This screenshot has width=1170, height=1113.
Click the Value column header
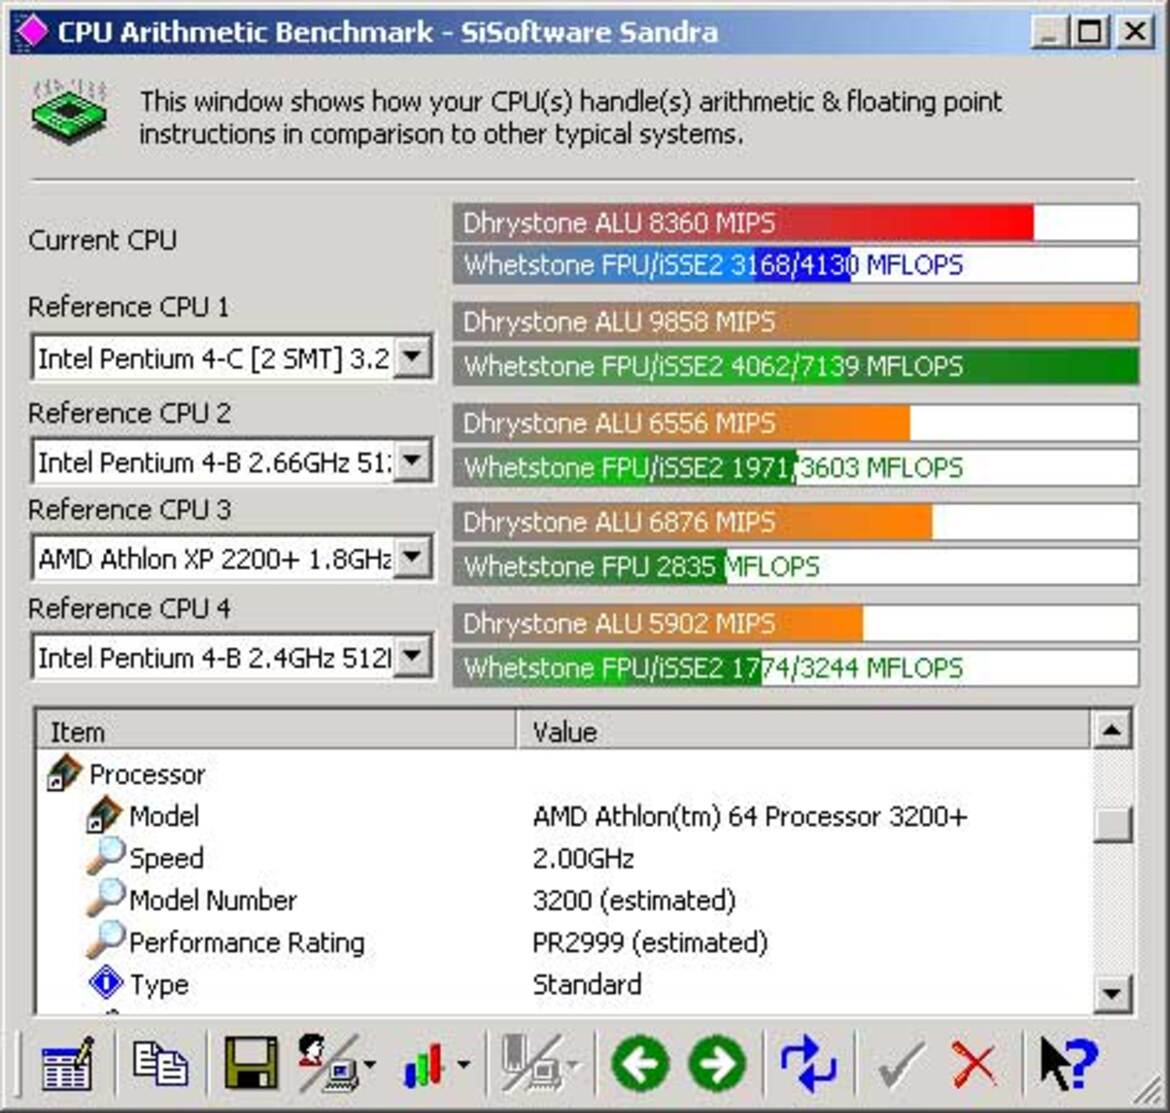pyautogui.click(x=803, y=731)
